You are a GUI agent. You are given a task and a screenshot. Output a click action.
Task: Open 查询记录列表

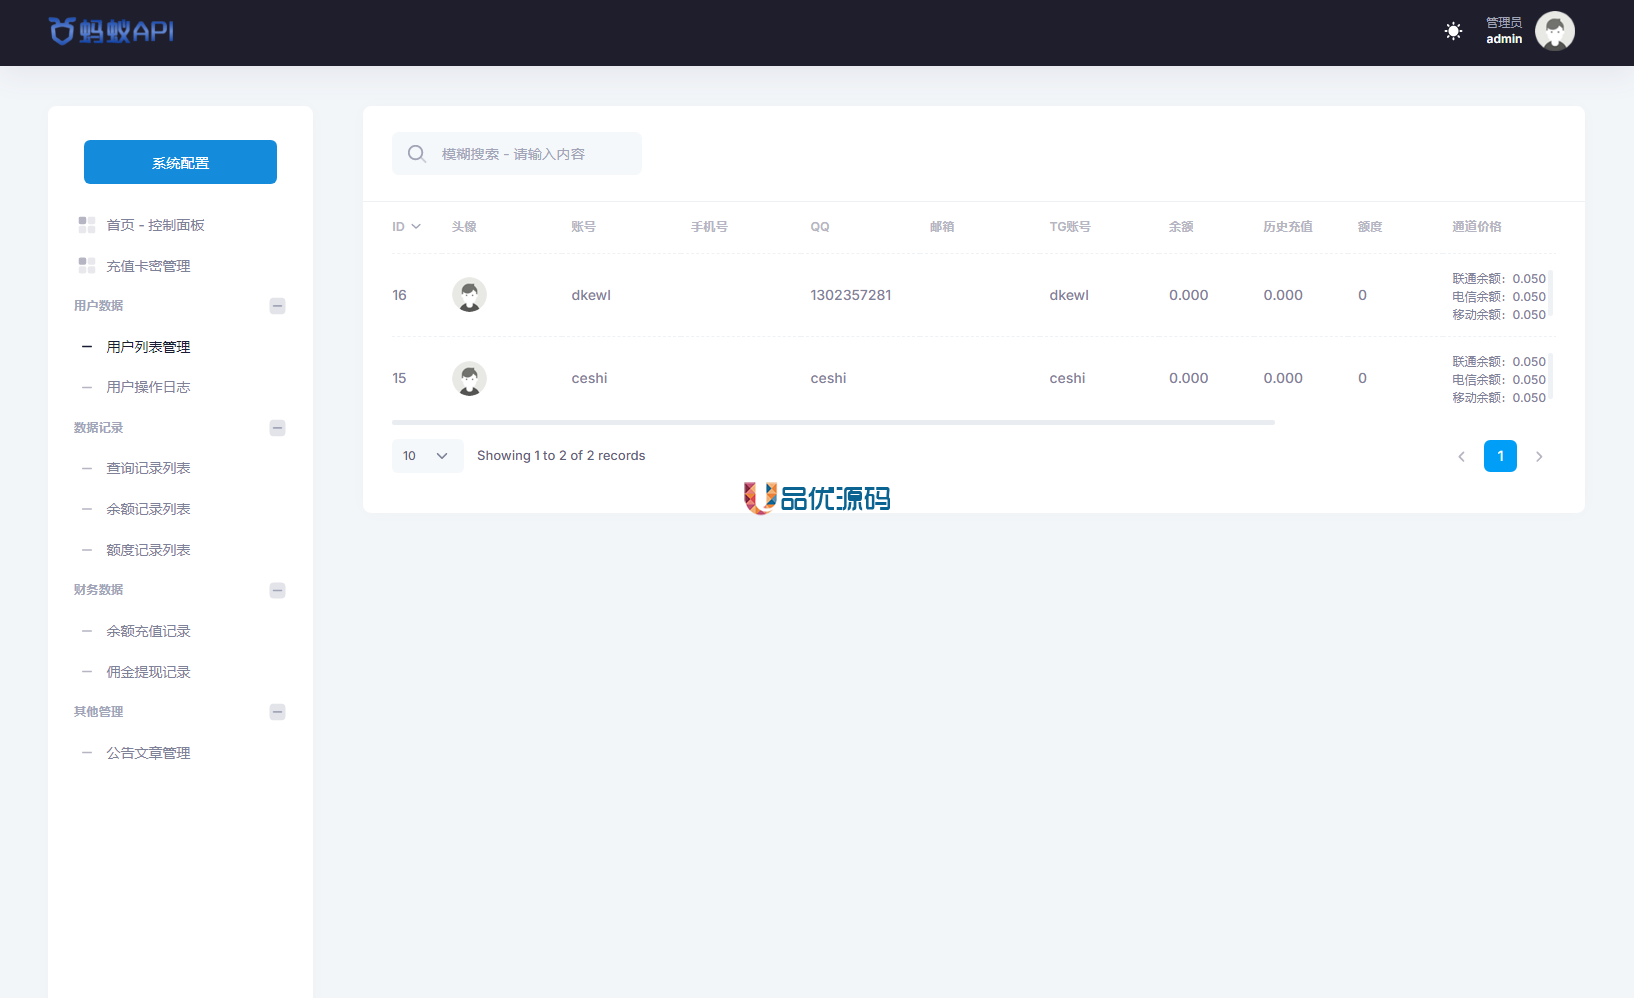click(148, 468)
